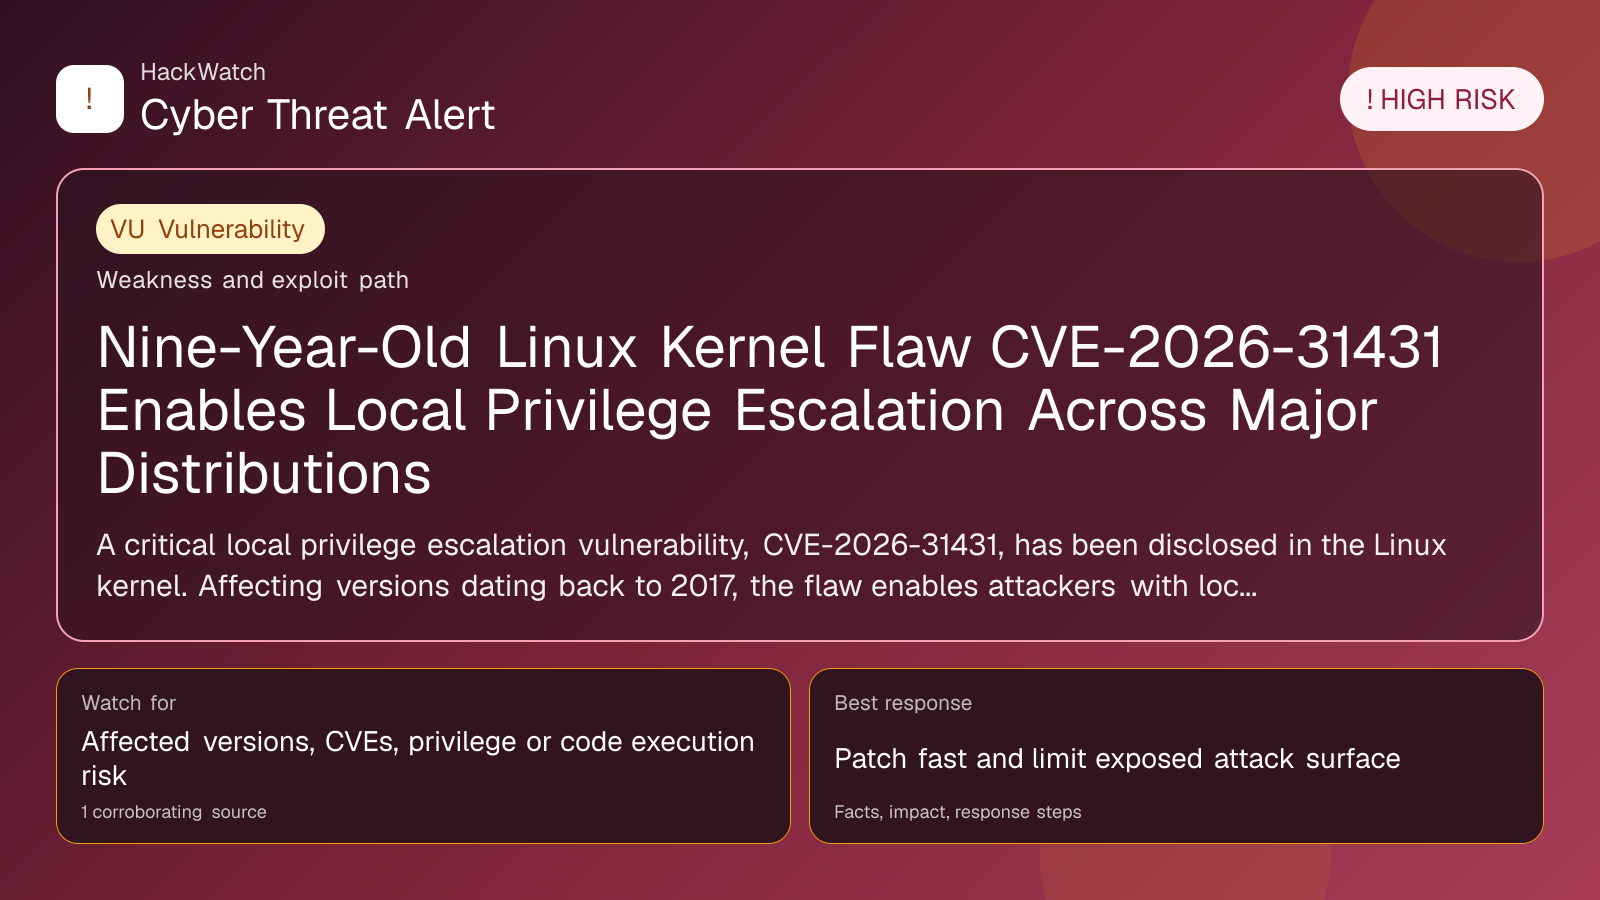Click the 'Watch for' card label
The width and height of the screenshot is (1600, 900).
(x=129, y=703)
